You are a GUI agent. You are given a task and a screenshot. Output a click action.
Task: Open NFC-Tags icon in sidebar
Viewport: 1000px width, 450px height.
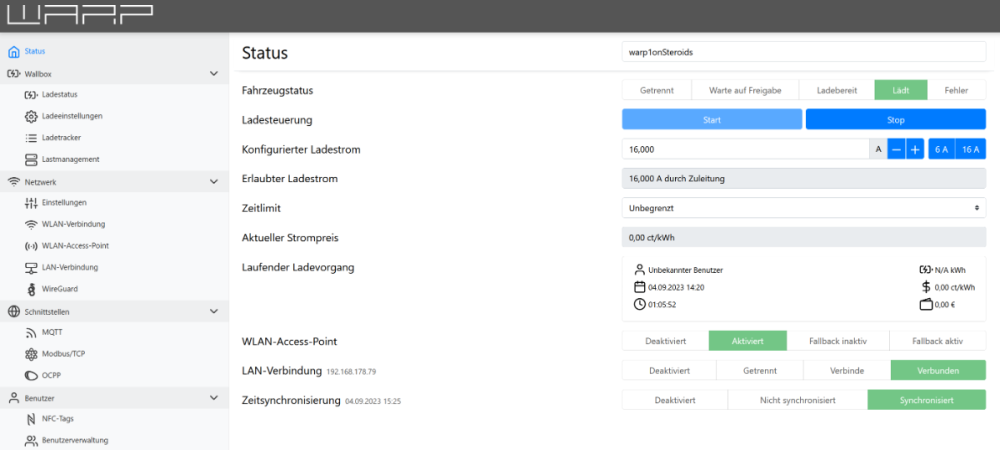coord(30,419)
